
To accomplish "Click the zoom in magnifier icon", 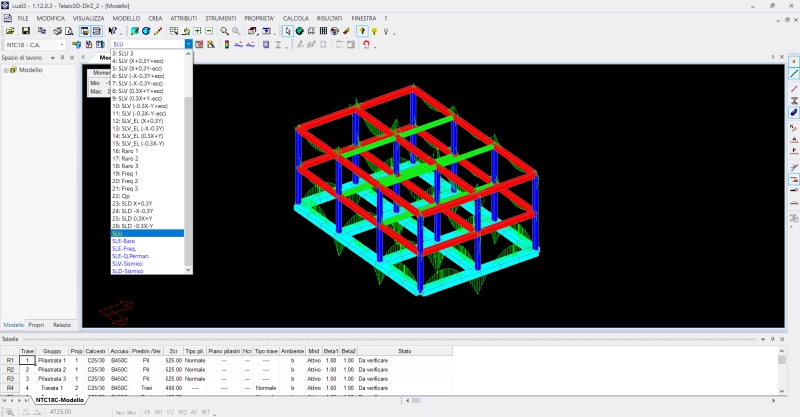I will pyautogui.click(x=224, y=31).
